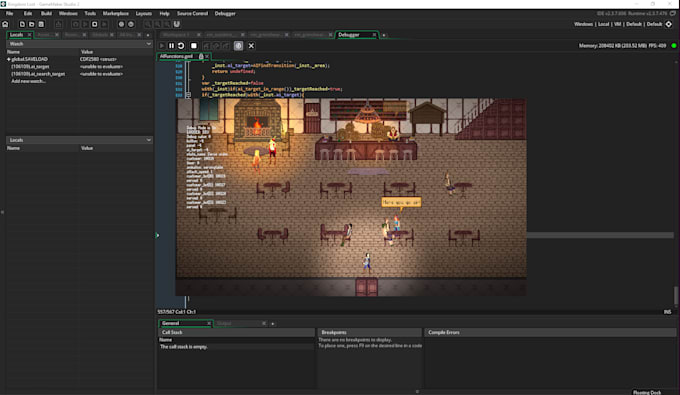Click the debugger X close-connection icon
Viewport: 680px width, 395px height.
[251, 46]
